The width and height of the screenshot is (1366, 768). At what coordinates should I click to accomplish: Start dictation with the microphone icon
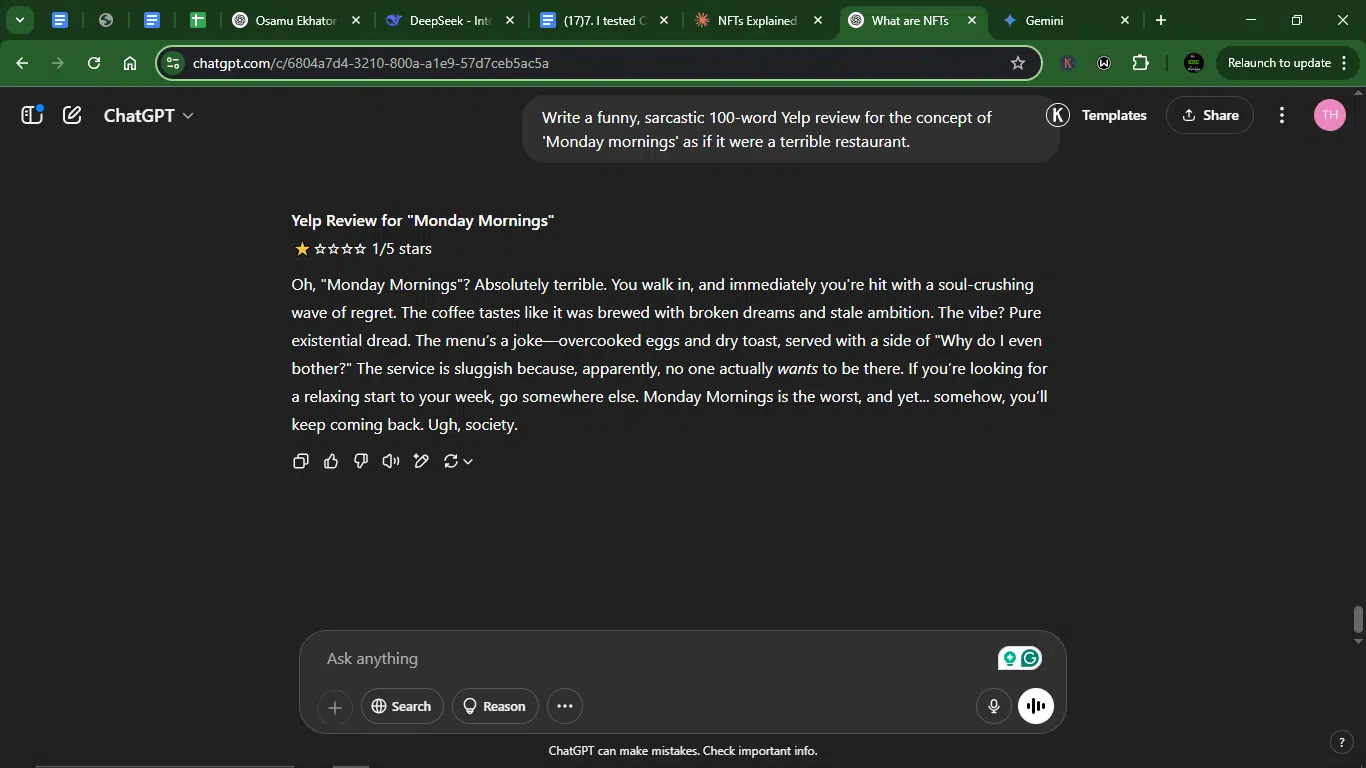pyautogui.click(x=994, y=706)
